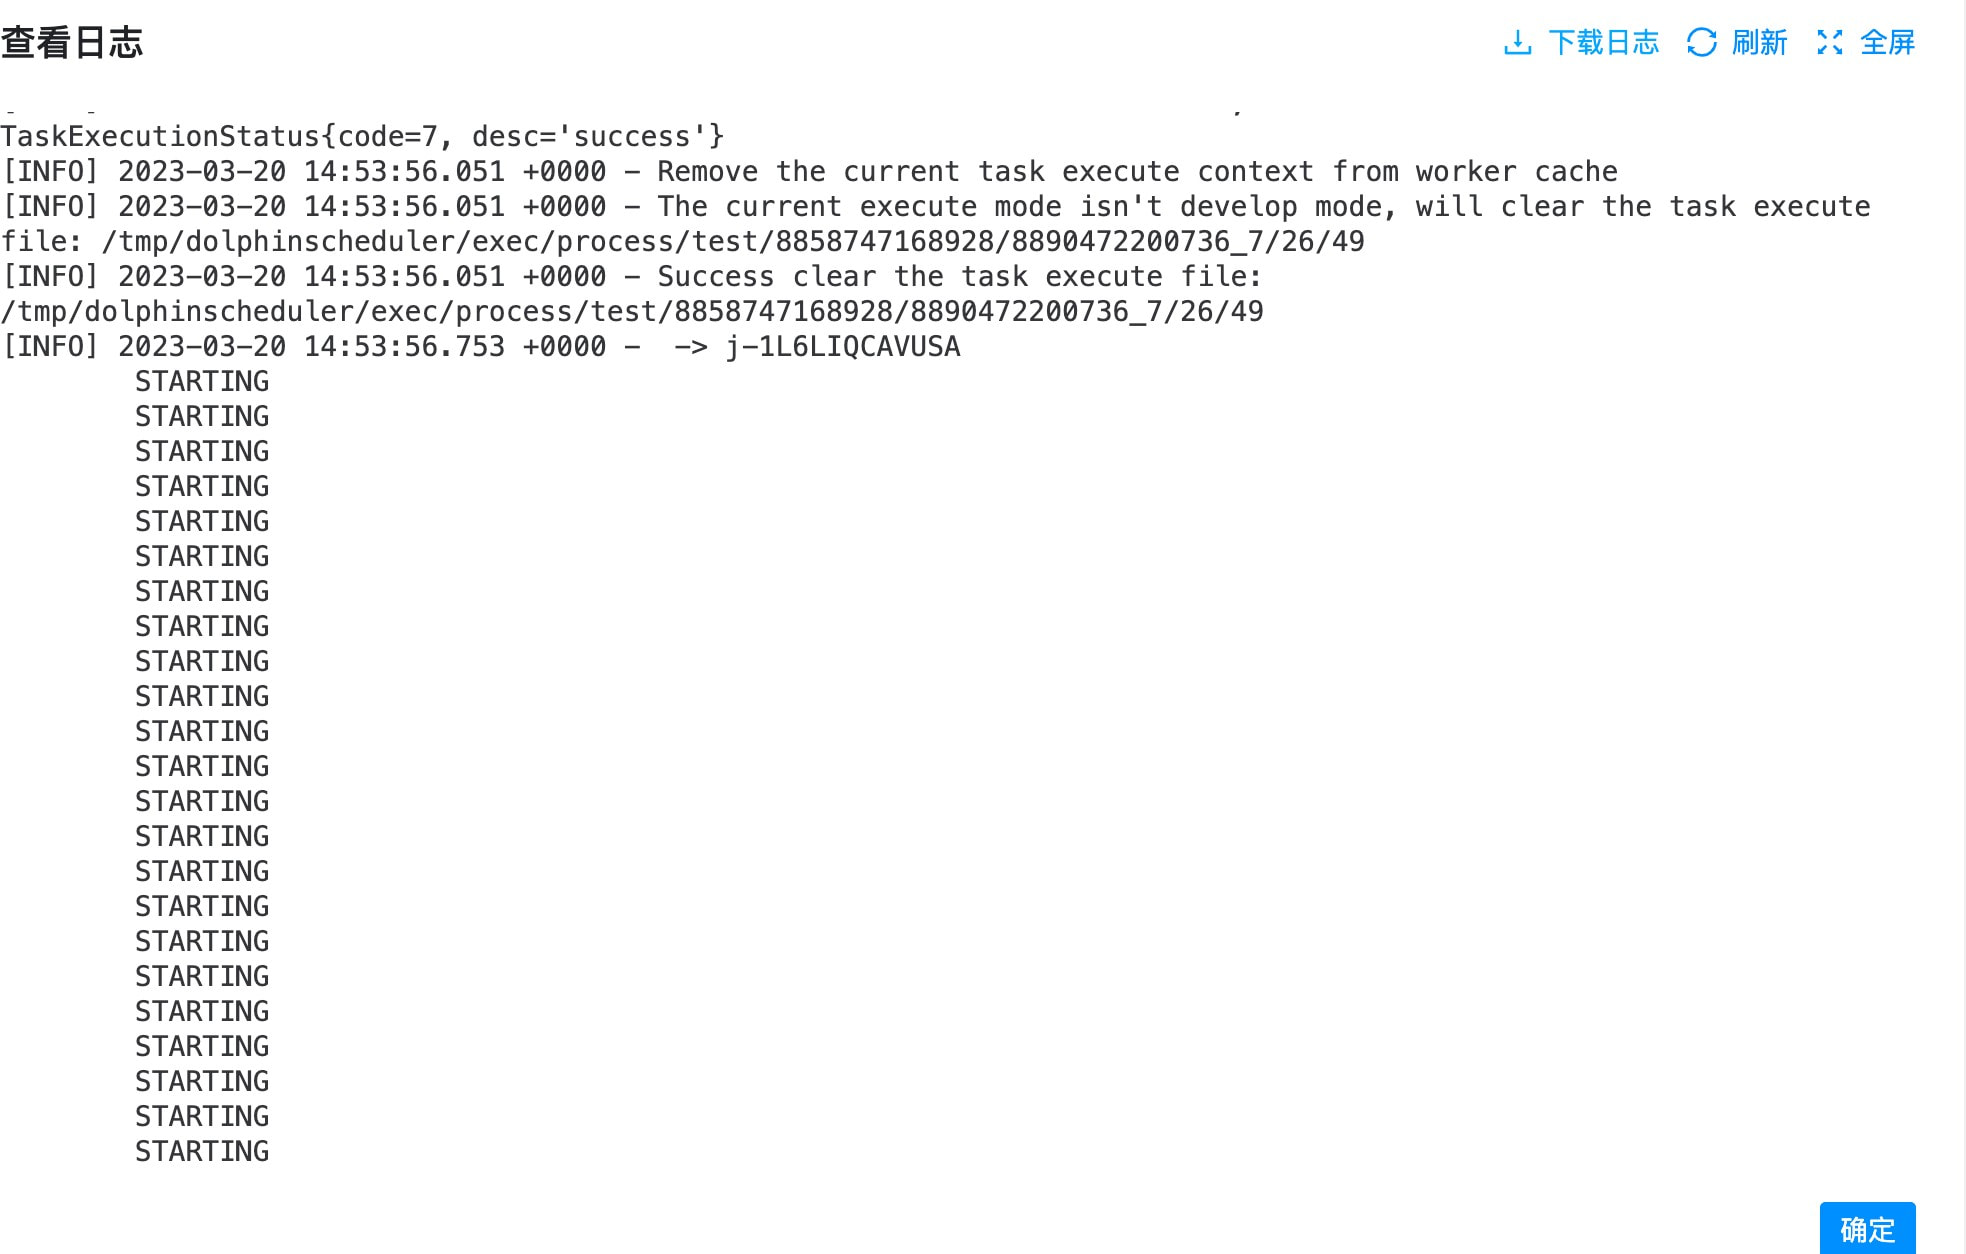Click the last STARTING status line
Image resolution: width=1966 pixels, height=1254 pixels.
tap(202, 1151)
